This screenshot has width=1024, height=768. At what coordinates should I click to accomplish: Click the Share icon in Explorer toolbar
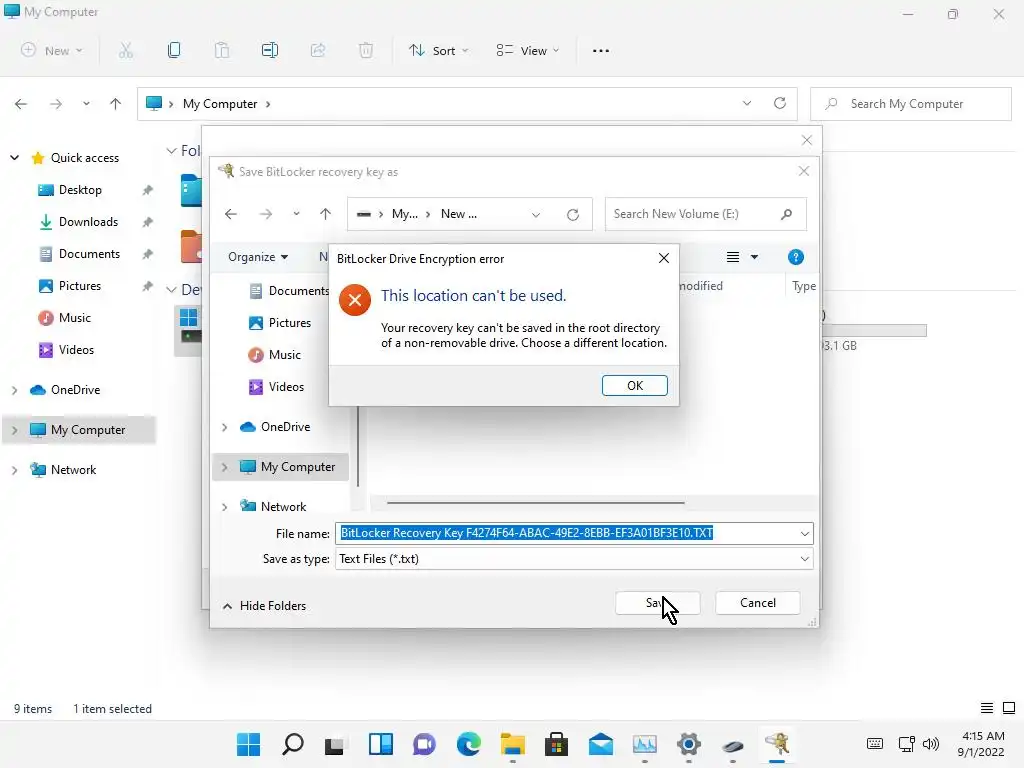[318, 50]
